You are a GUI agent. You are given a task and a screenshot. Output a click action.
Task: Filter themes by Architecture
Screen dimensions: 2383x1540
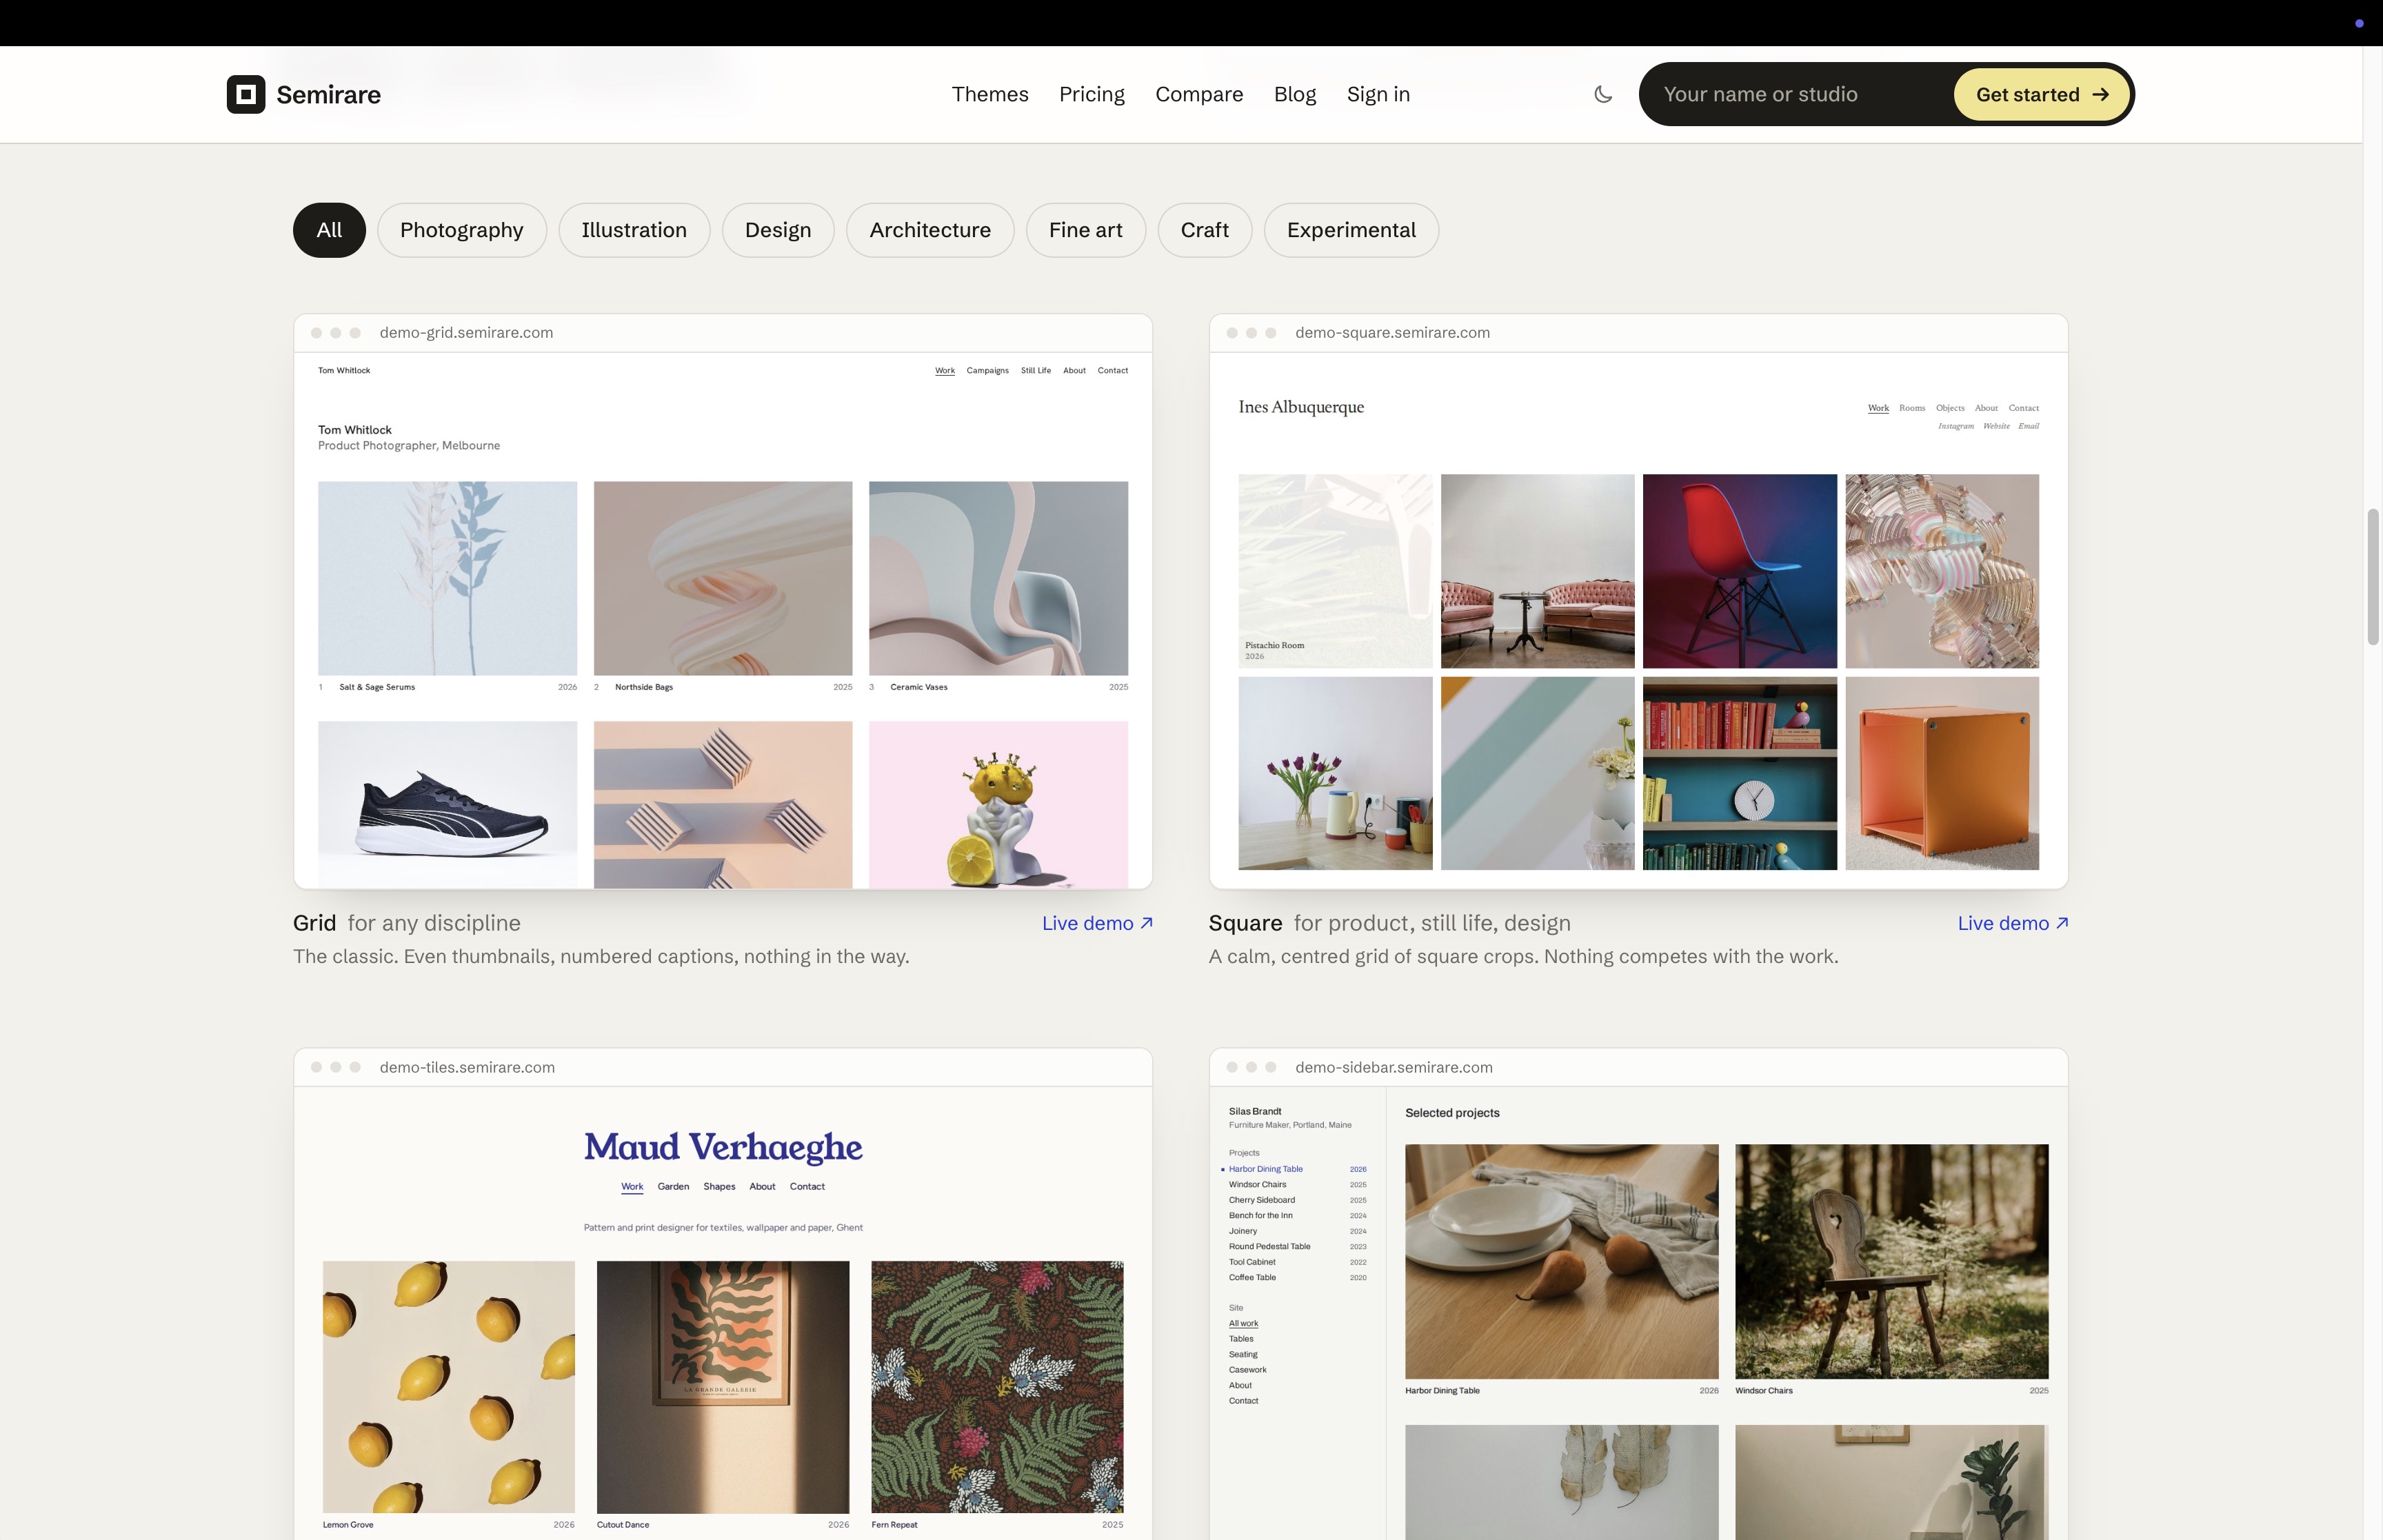point(930,230)
